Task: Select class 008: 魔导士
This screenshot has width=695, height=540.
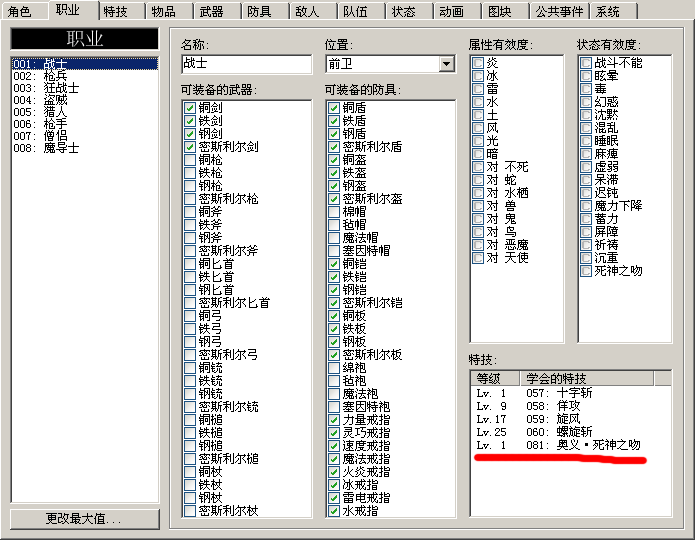Action: point(84,148)
